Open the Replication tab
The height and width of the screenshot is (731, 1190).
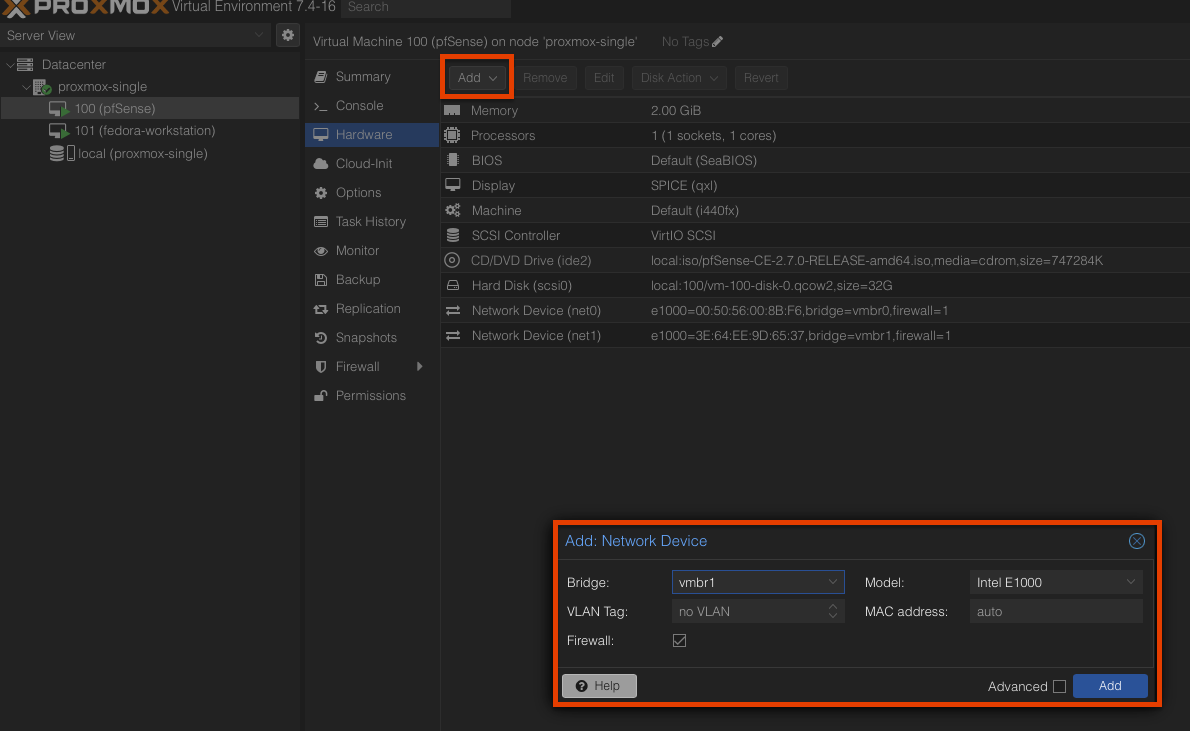click(372, 308)
